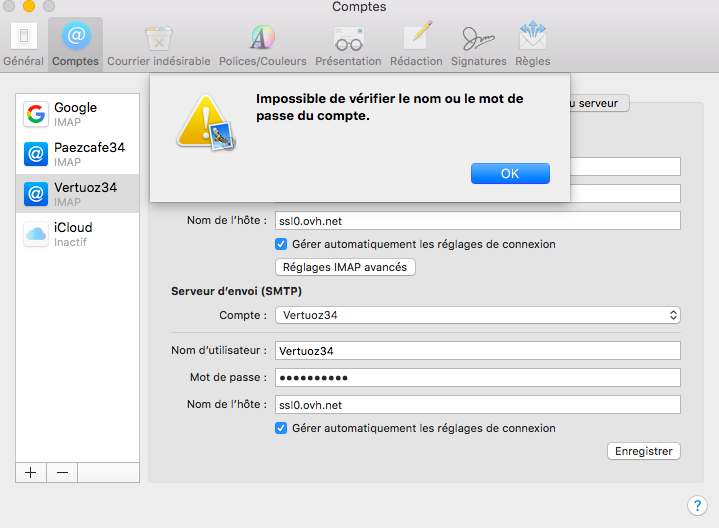Open the Général preferences pane
The width and height of the screenshot is (719, 528).
click(23, 44)
